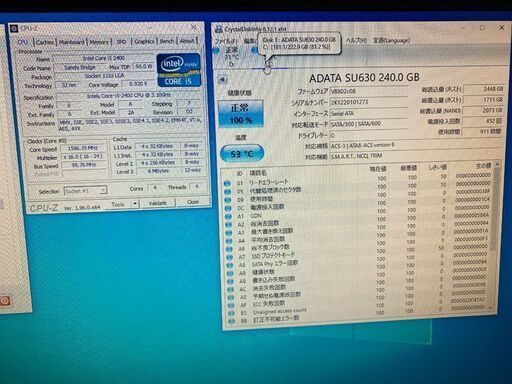Screen dimensions: 512x384
Task: Click the CrystalDiskInfo title bar icon
Action: point(219,29)
